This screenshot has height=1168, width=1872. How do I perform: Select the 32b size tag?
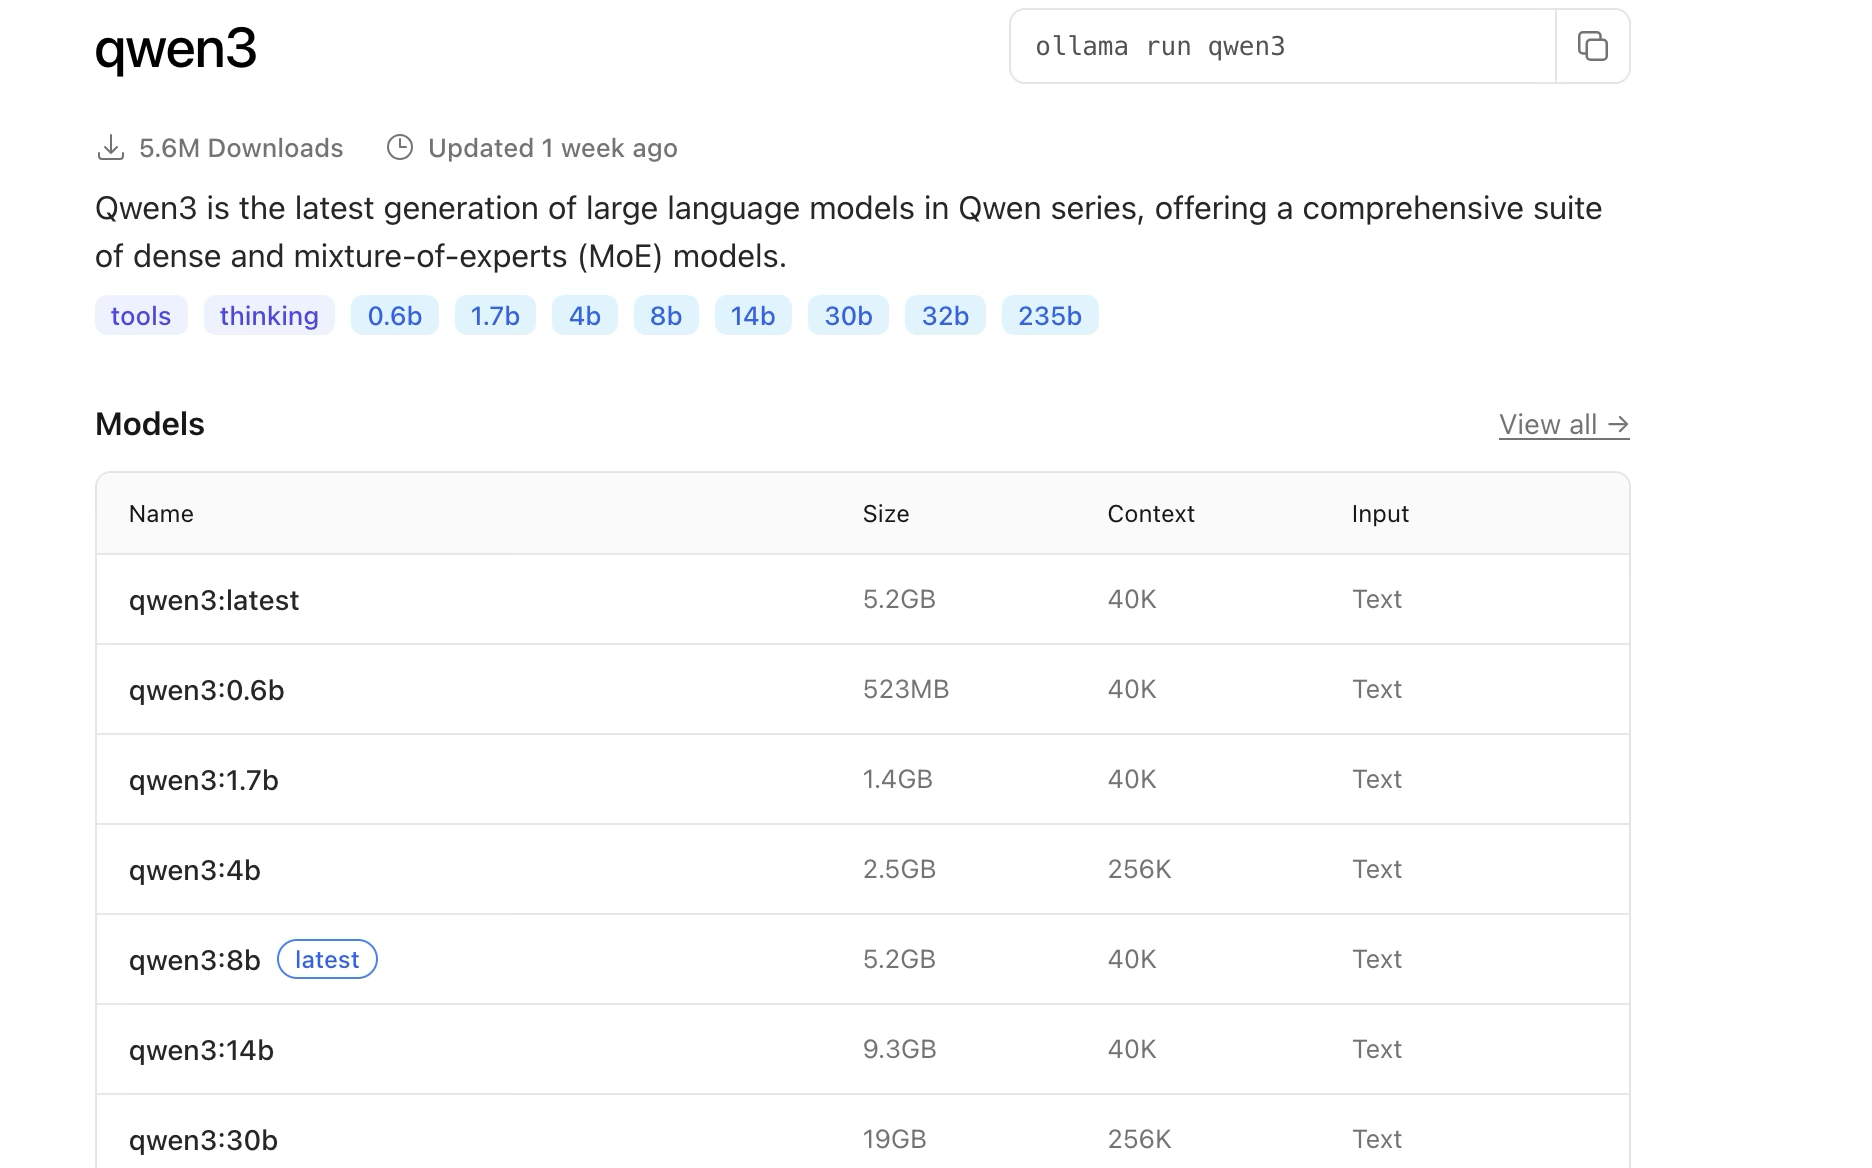pos(945,315)
